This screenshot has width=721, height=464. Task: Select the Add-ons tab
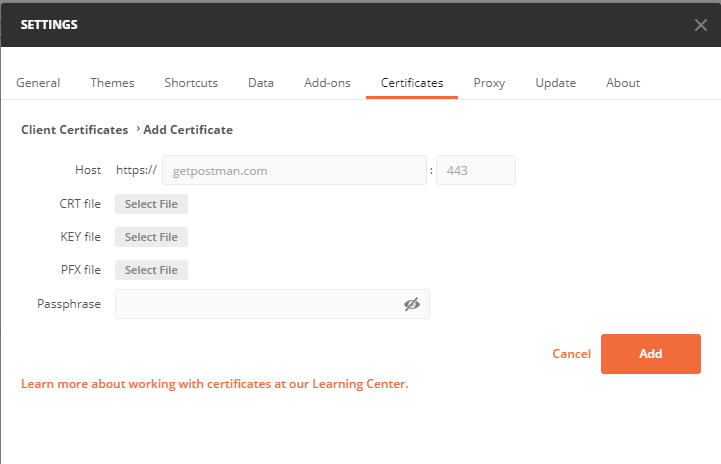coord(327,83)
